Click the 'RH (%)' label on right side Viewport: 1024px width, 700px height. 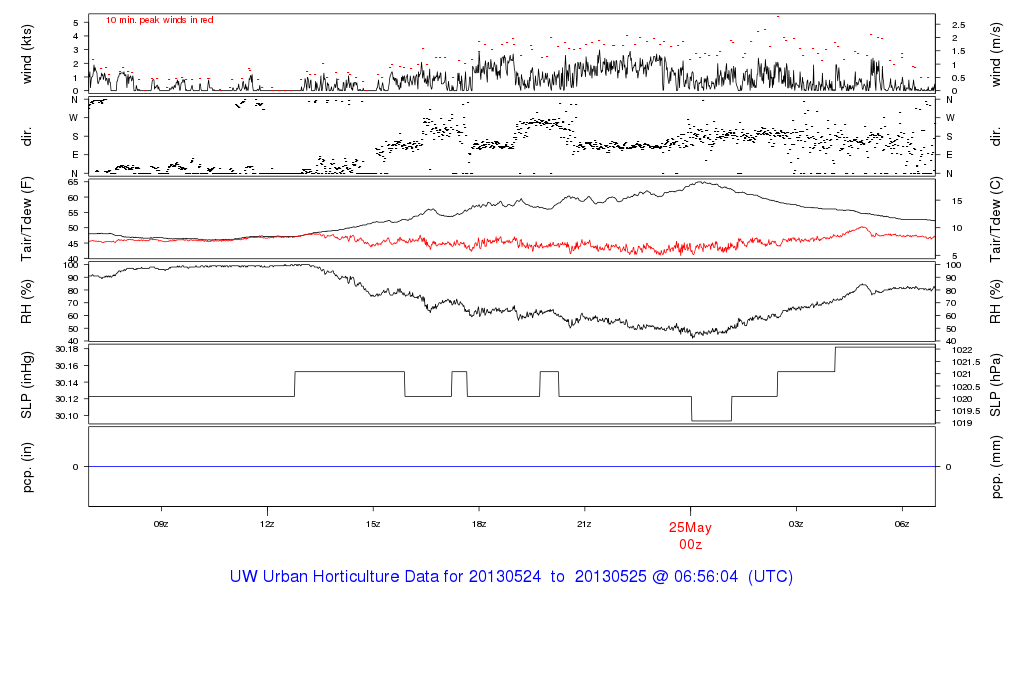pos(995,302)
